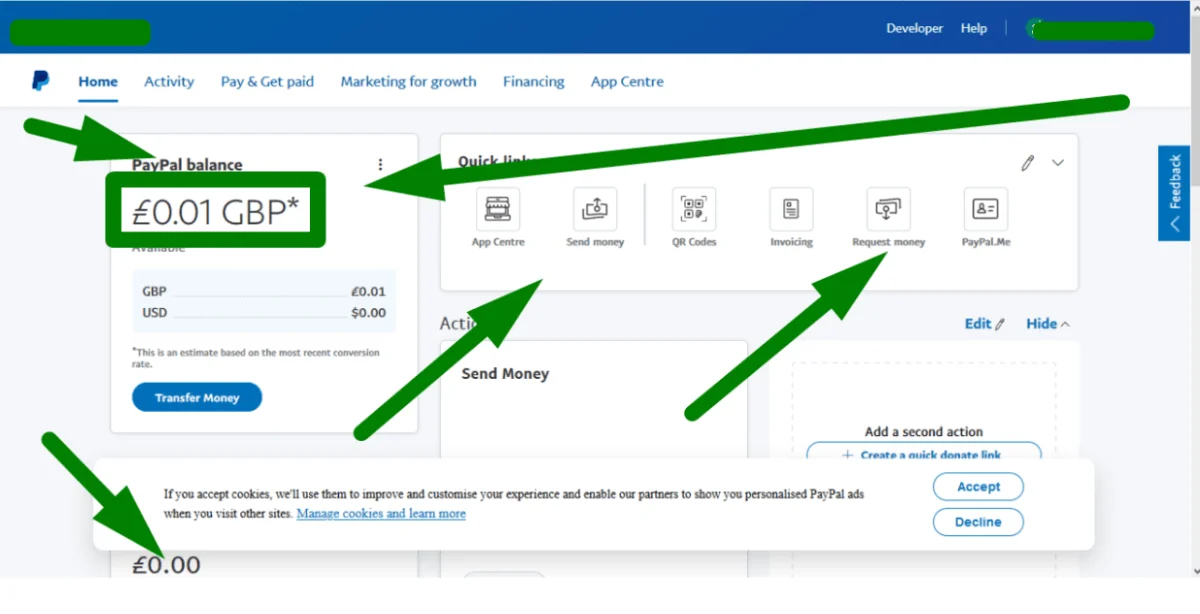Open the Invoicing quick link icon
Screen dimensions: 1200x614
point(791,209)
